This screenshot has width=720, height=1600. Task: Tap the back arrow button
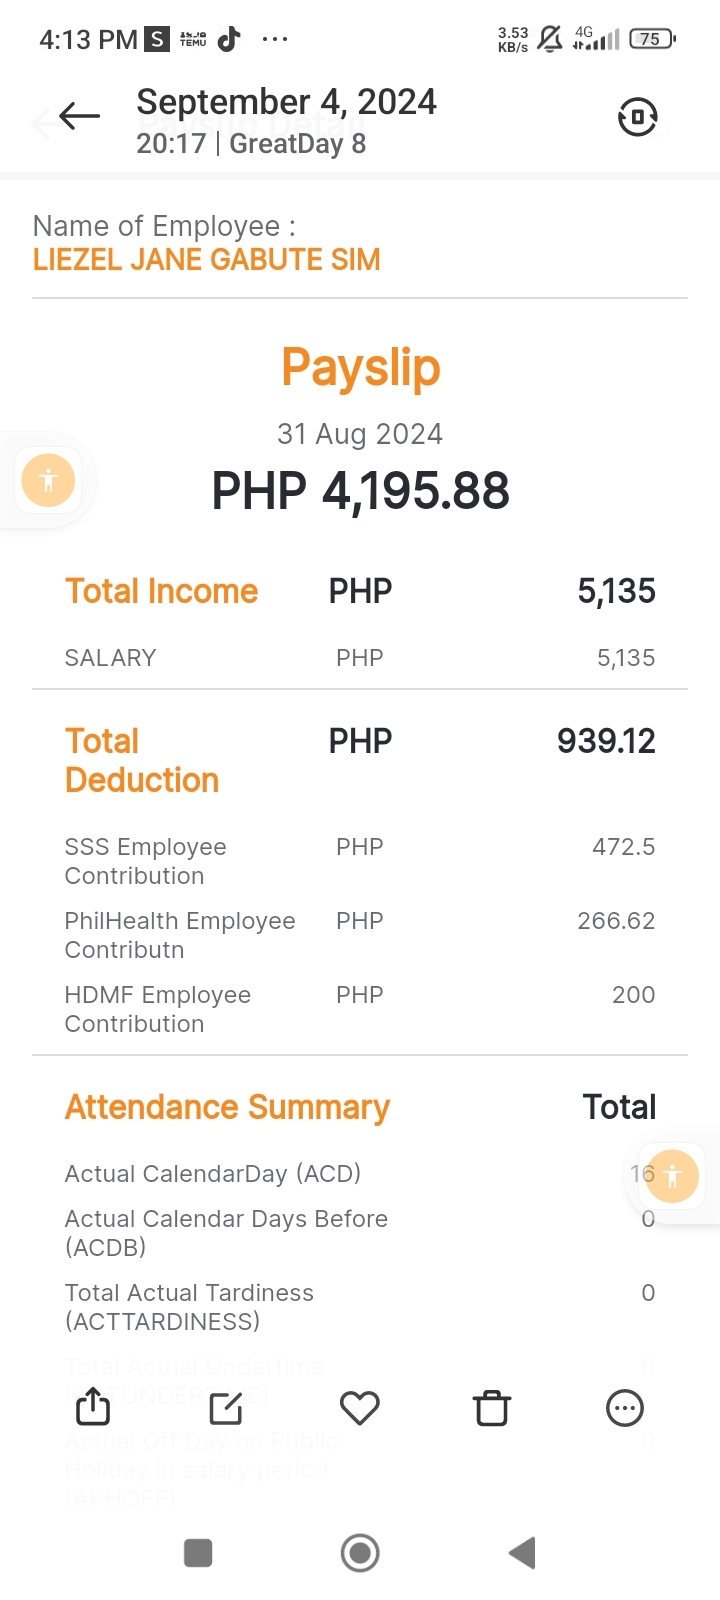tap(79, 117)
